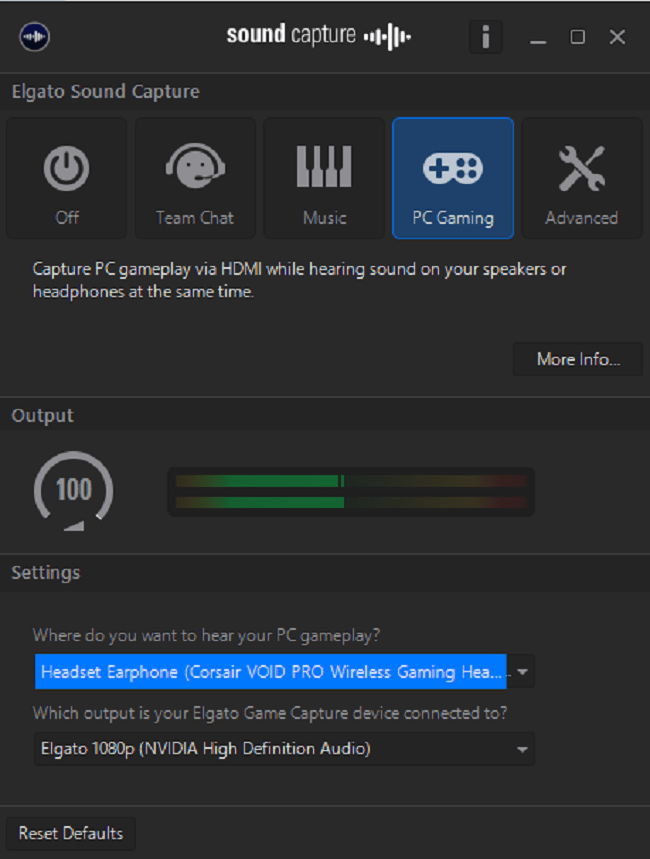Viewport: 650px width, 859px height.
Task: Click the Settings section header
Action: [x=48, y=572]
